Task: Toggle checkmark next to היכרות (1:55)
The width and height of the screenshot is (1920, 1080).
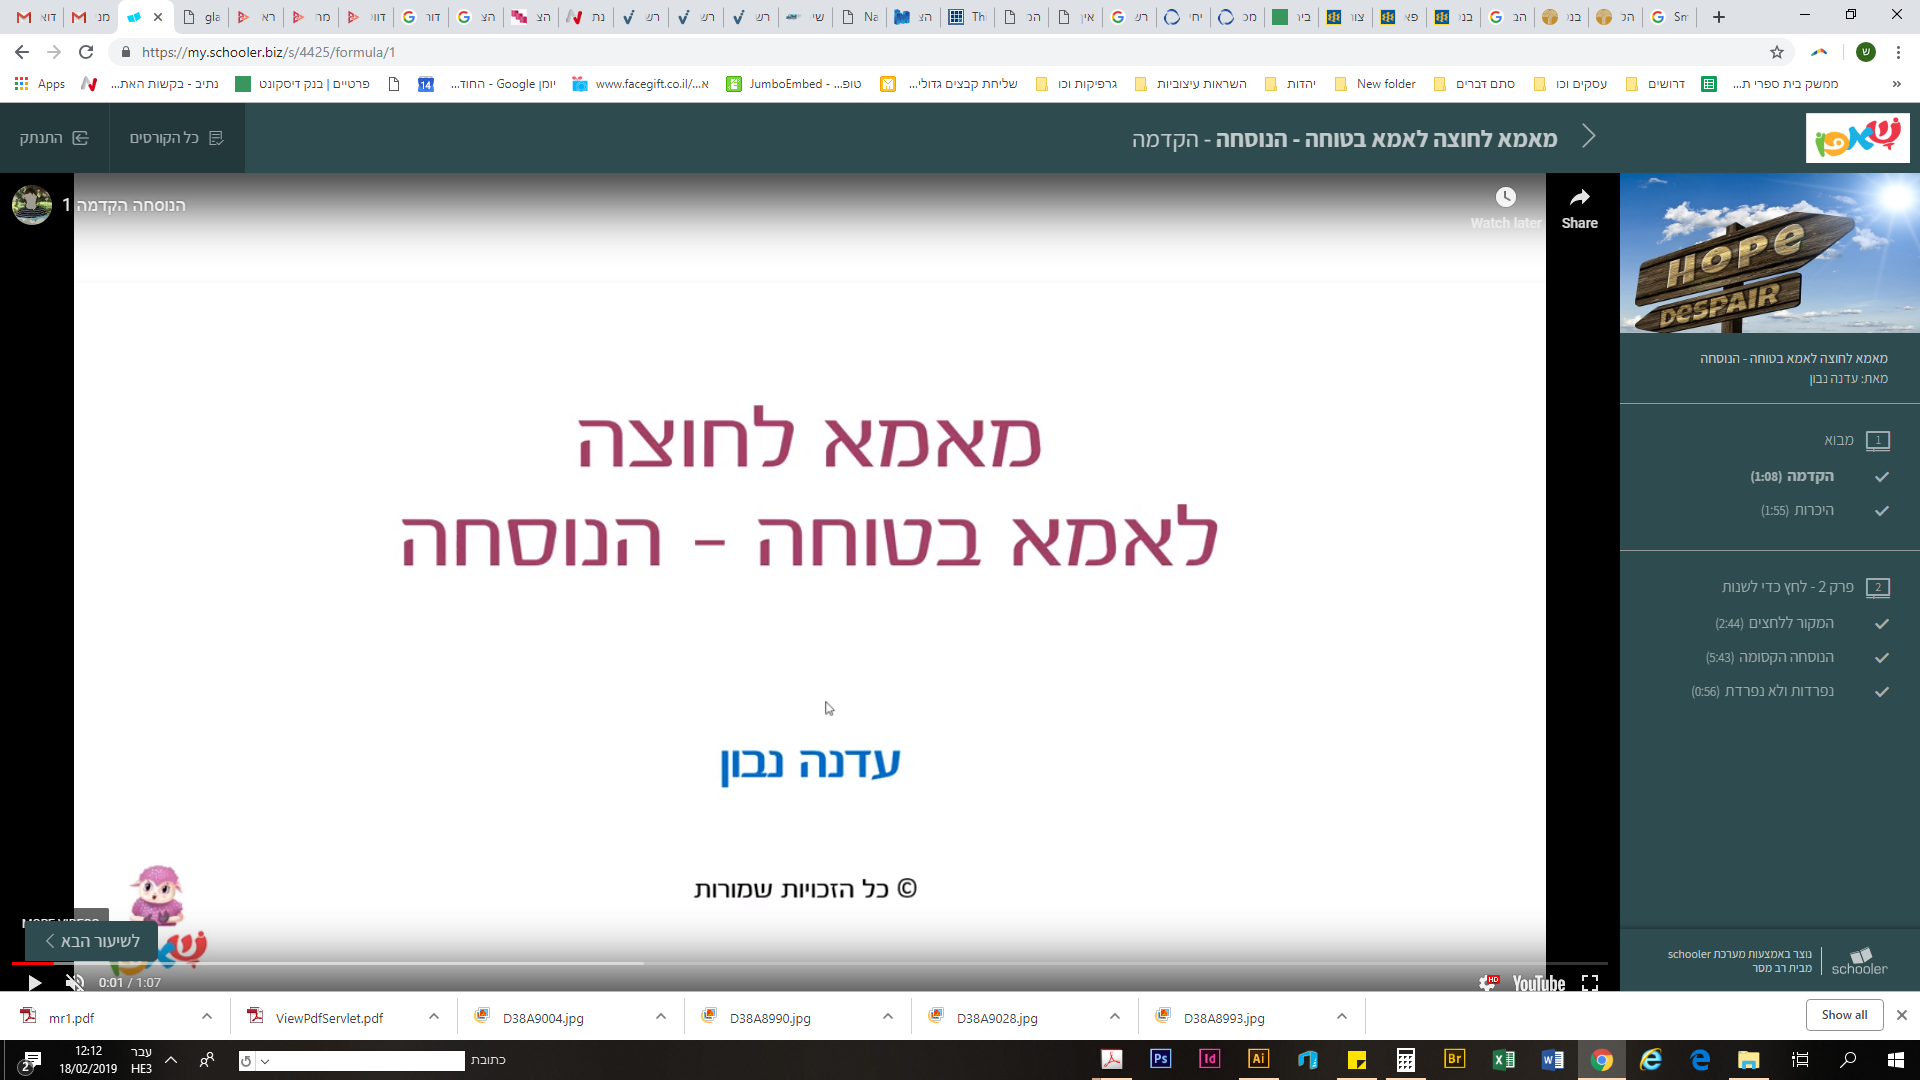Action: click(x=1884, y=511)
